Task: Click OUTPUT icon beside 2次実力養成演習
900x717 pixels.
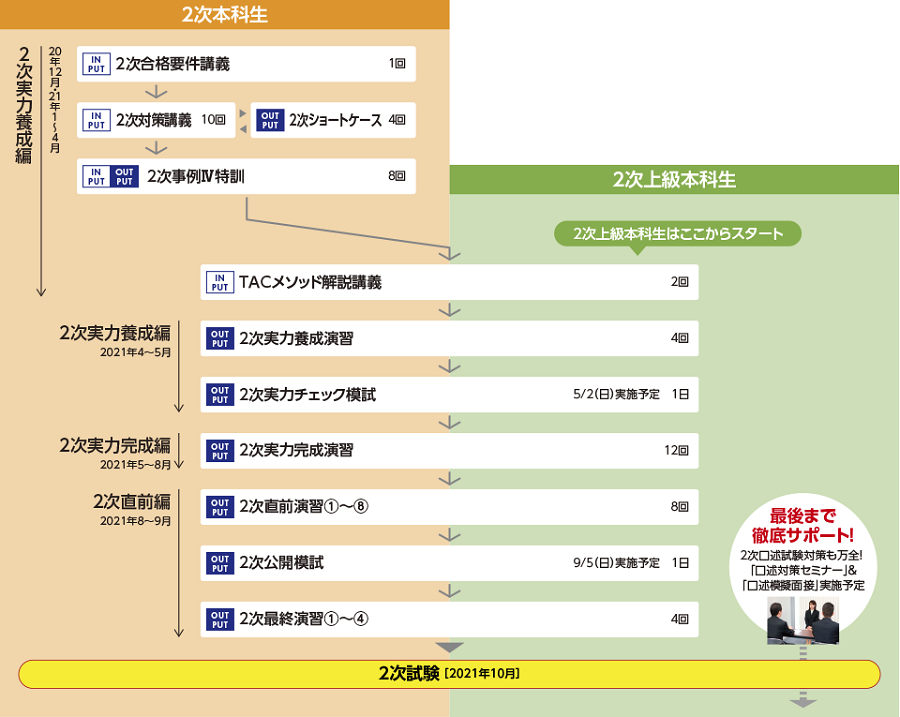Action: (x=219, y=338)
